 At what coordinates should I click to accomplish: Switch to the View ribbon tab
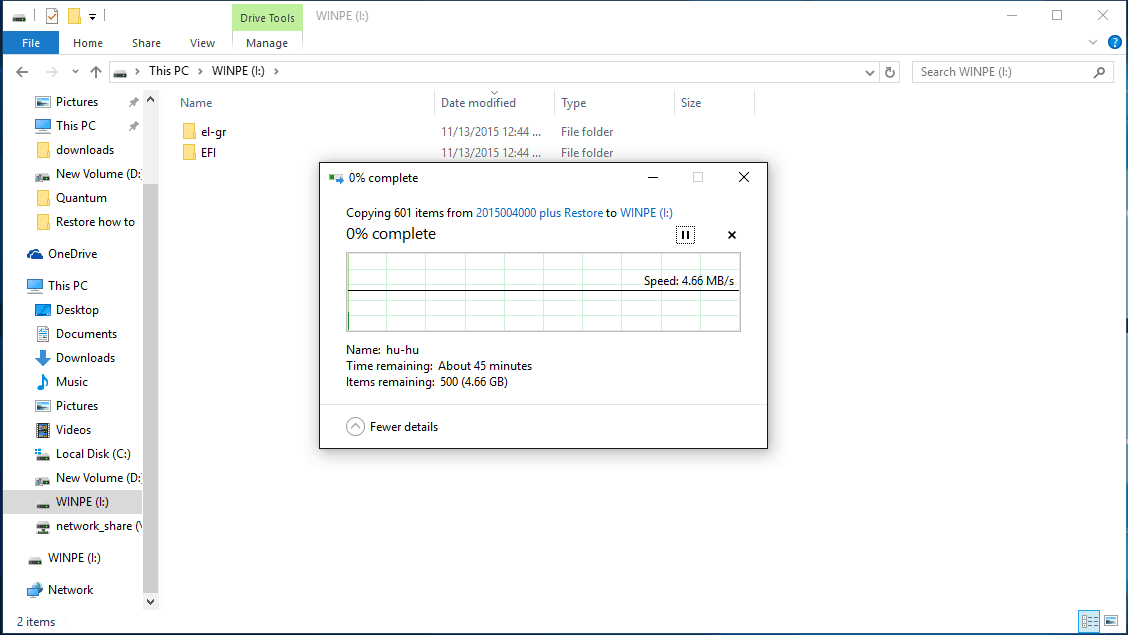click(202, 43)
